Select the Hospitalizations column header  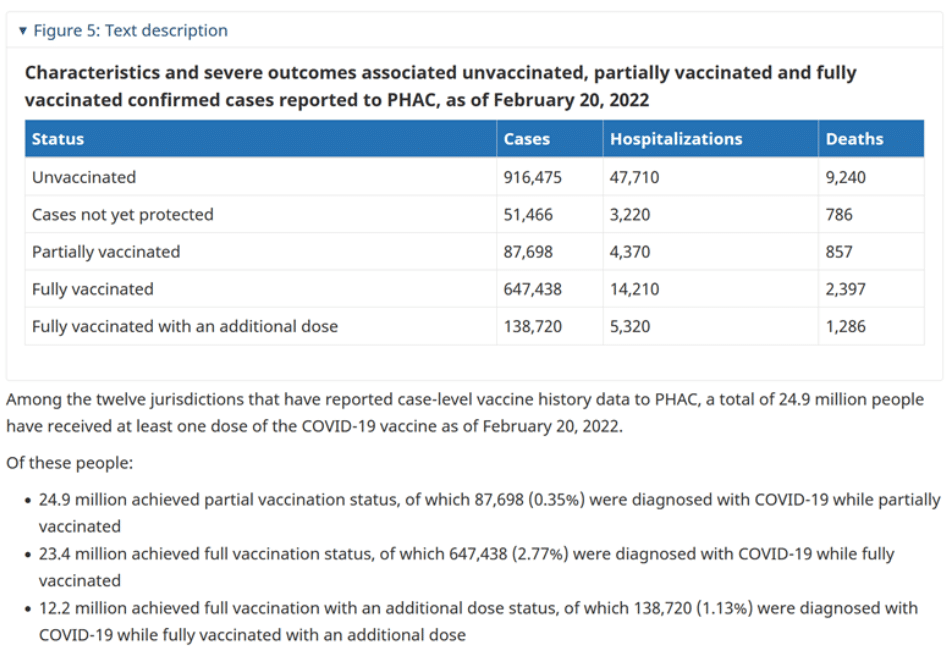point(676,139)
